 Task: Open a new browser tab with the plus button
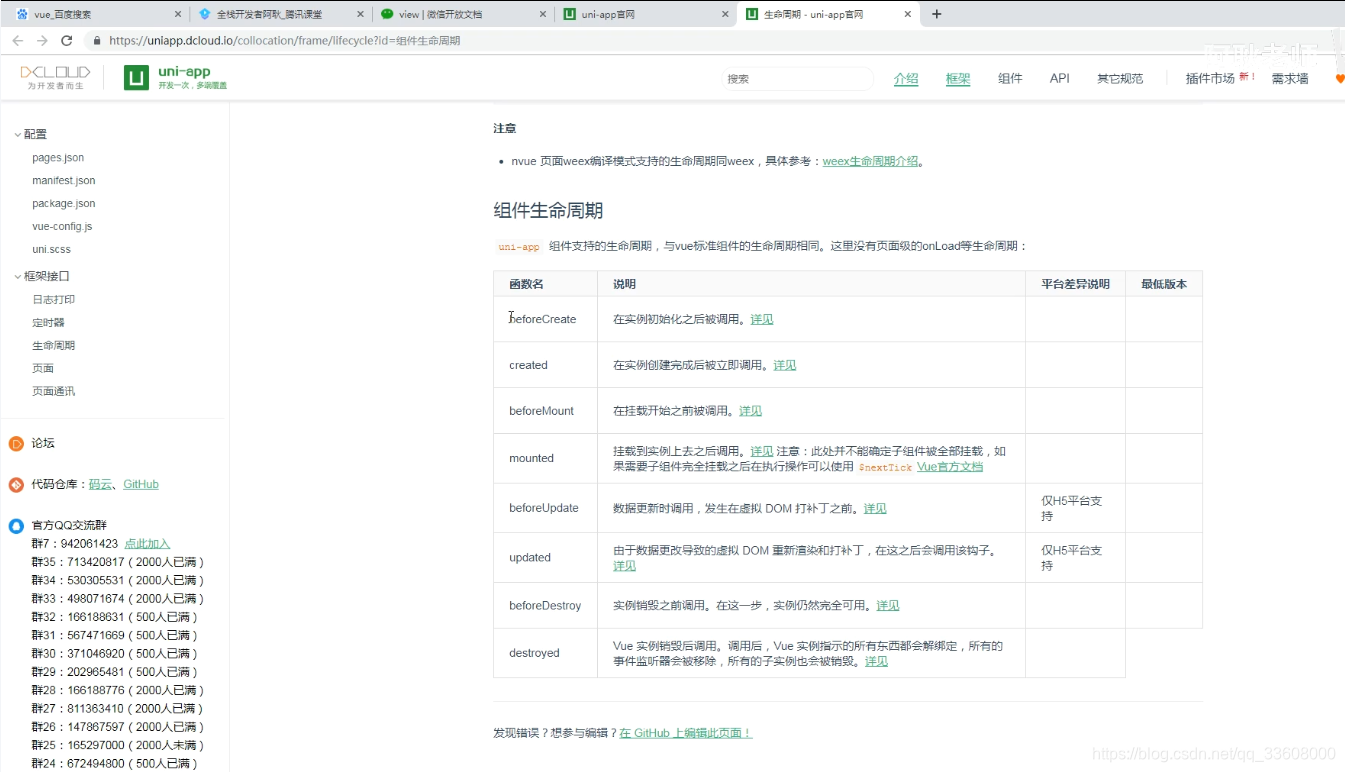(934, 14)
